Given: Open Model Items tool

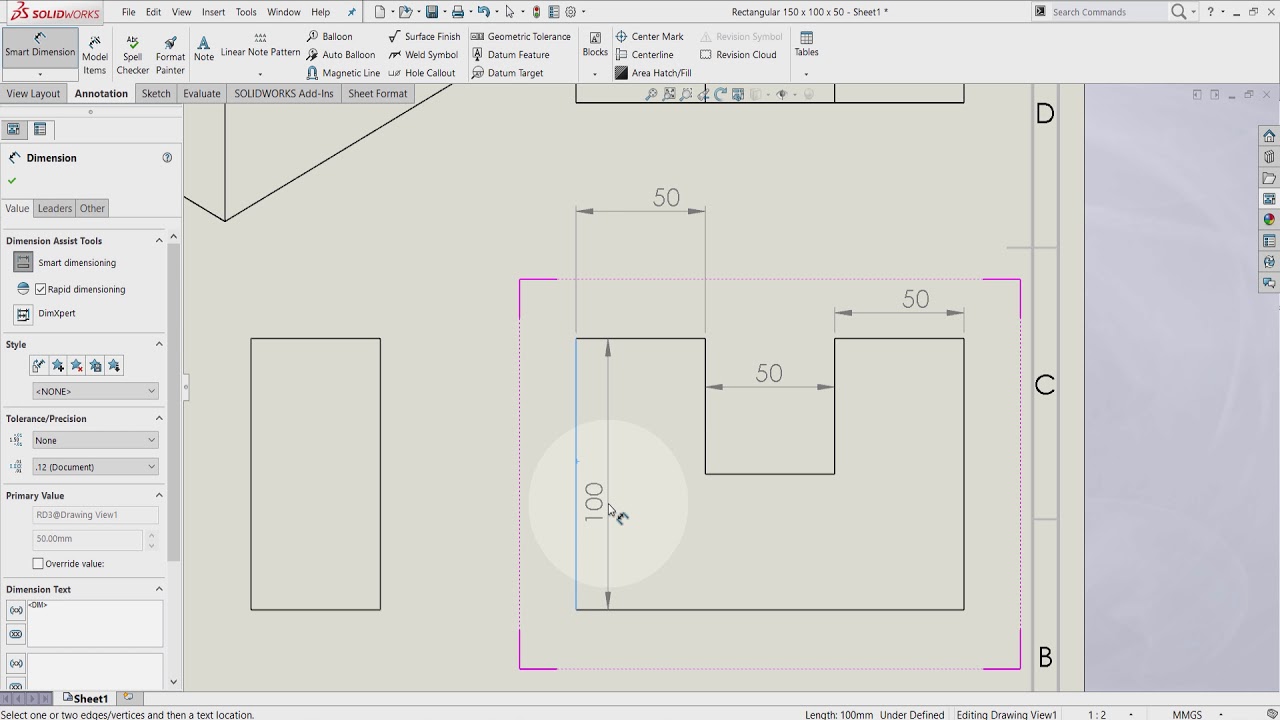Looking at the screenshot, I should tap(95, 54).
